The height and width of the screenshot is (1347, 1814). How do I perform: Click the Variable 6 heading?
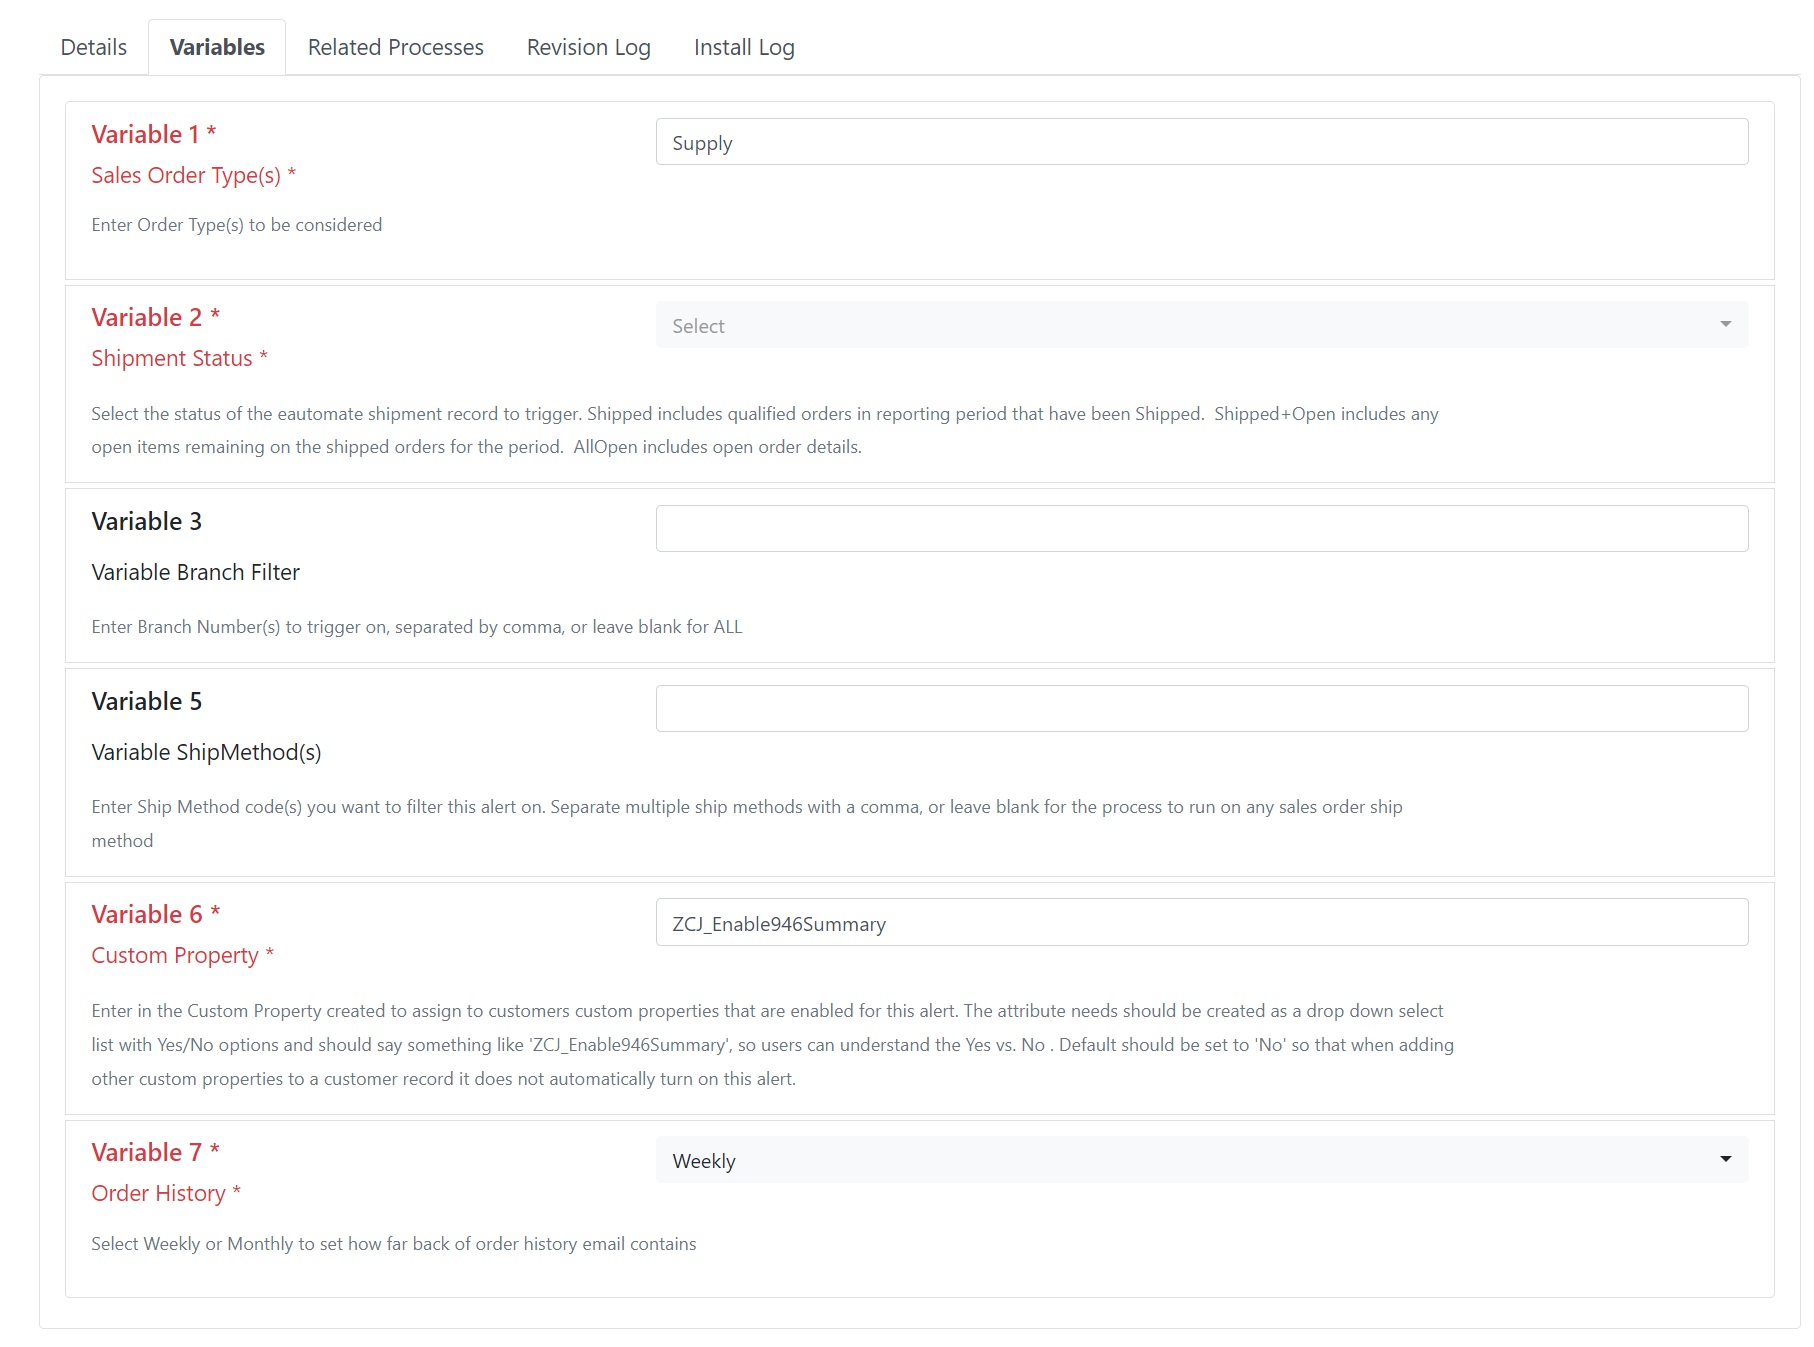[156, 914]
